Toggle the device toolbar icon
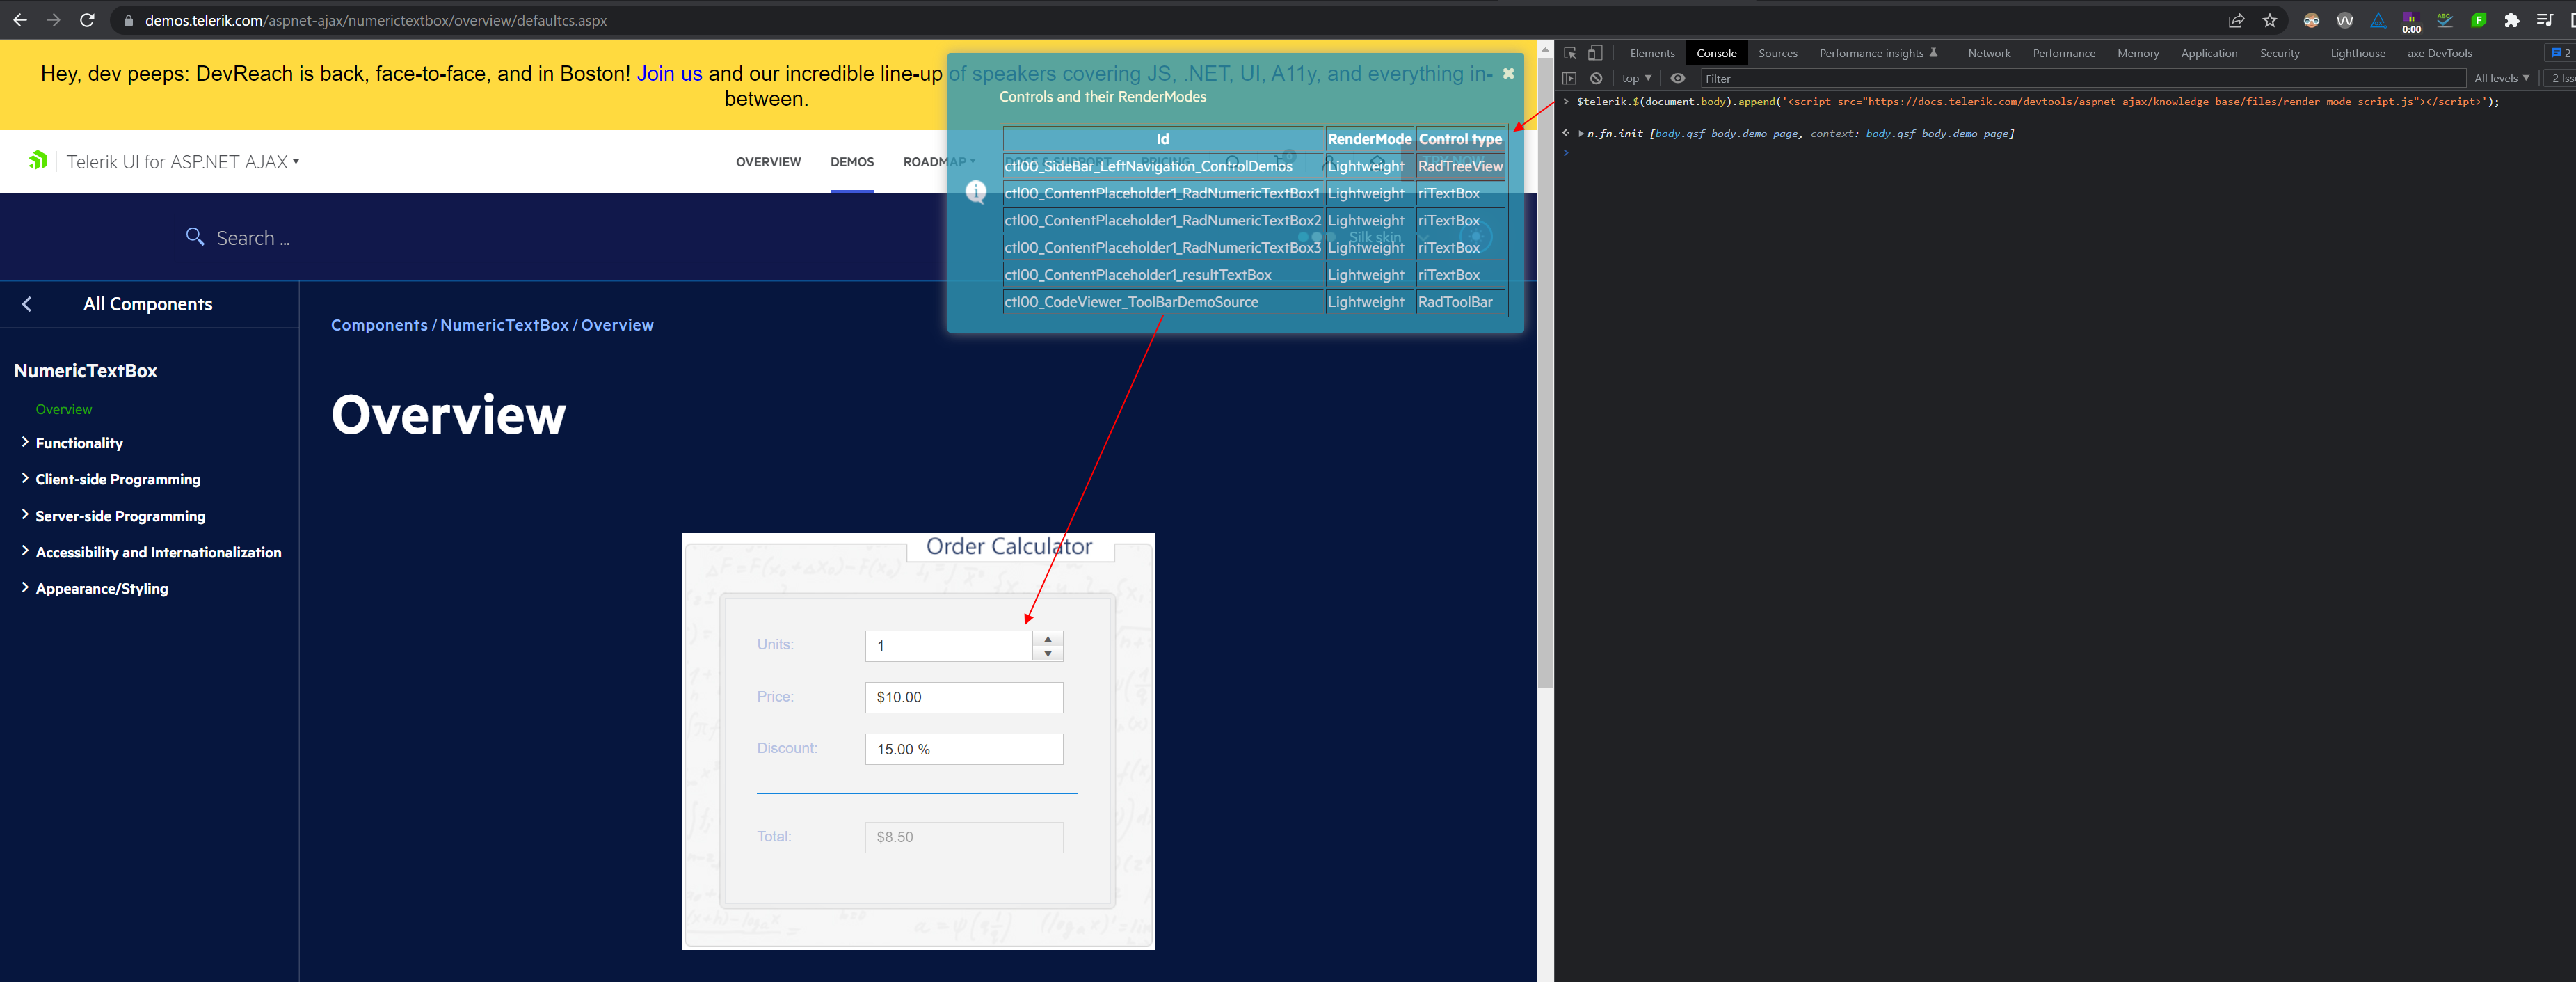This screenshot has width=2576, height=982. pyautogui.click(x=1595, y=53)
